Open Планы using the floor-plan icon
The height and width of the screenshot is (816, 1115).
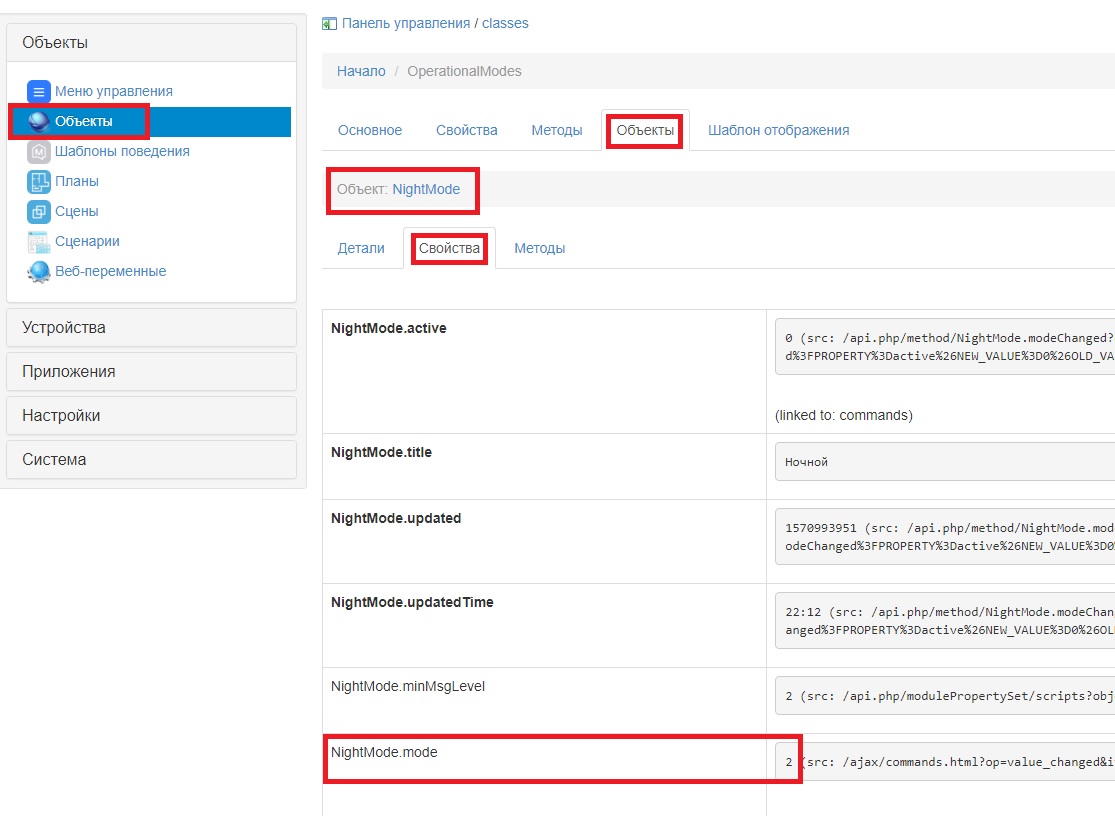(x=37, y=181)
